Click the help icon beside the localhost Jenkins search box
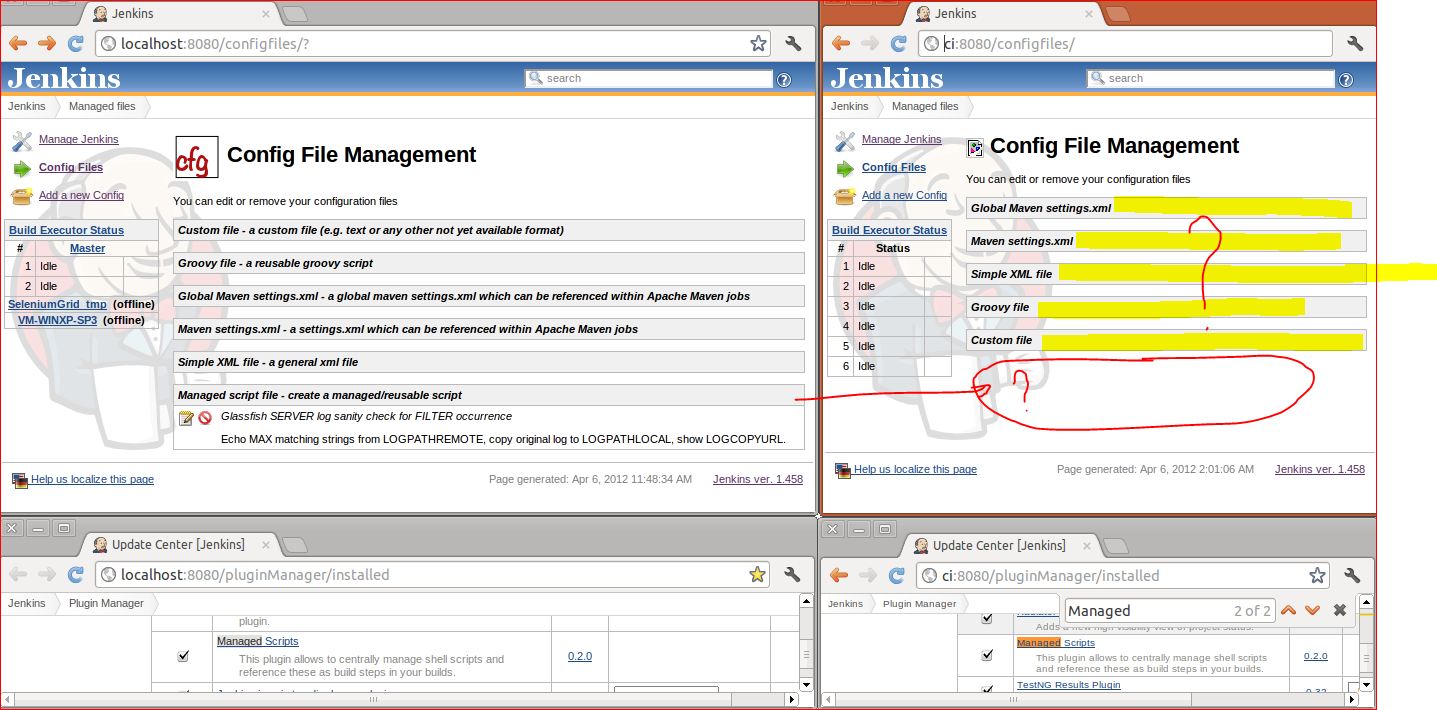 784,79
